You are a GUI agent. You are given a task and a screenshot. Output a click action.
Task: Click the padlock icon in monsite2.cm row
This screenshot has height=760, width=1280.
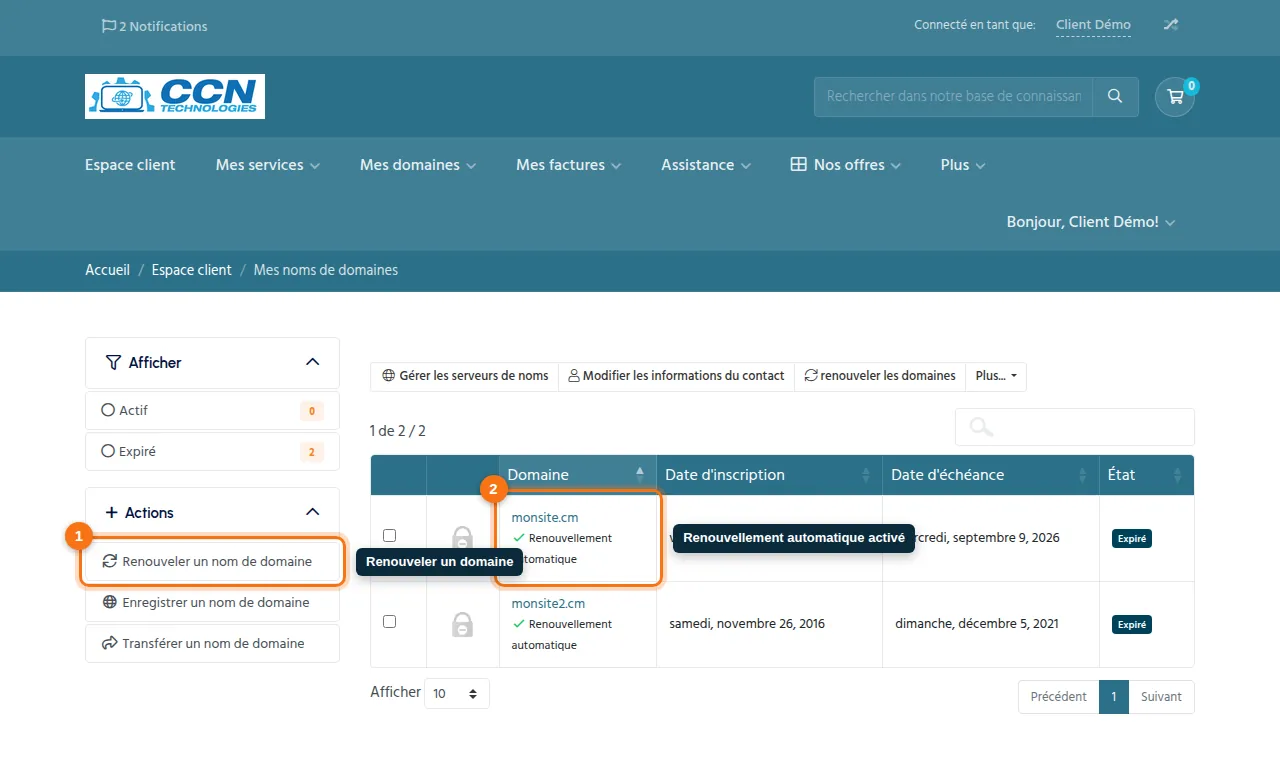coord(462,624)
